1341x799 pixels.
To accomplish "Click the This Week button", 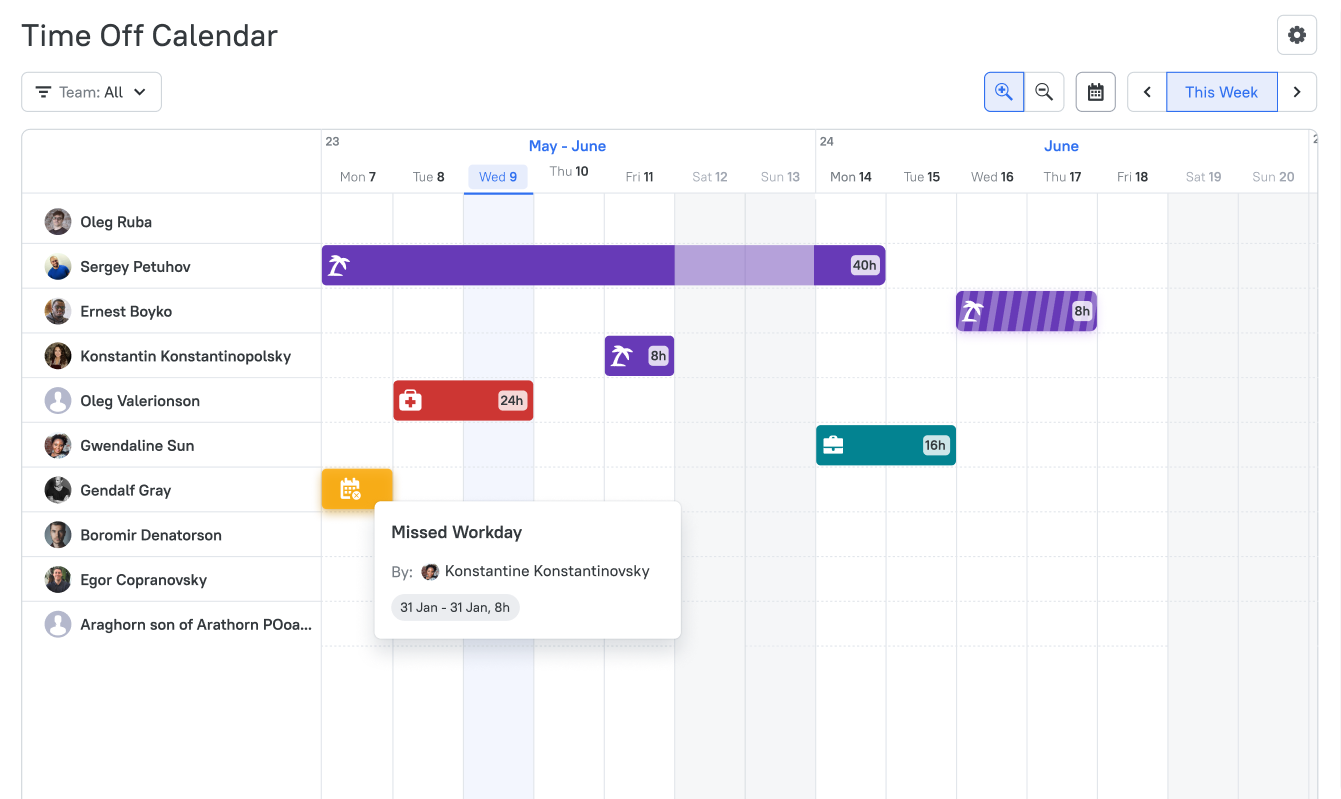I will pos(1221,92).
